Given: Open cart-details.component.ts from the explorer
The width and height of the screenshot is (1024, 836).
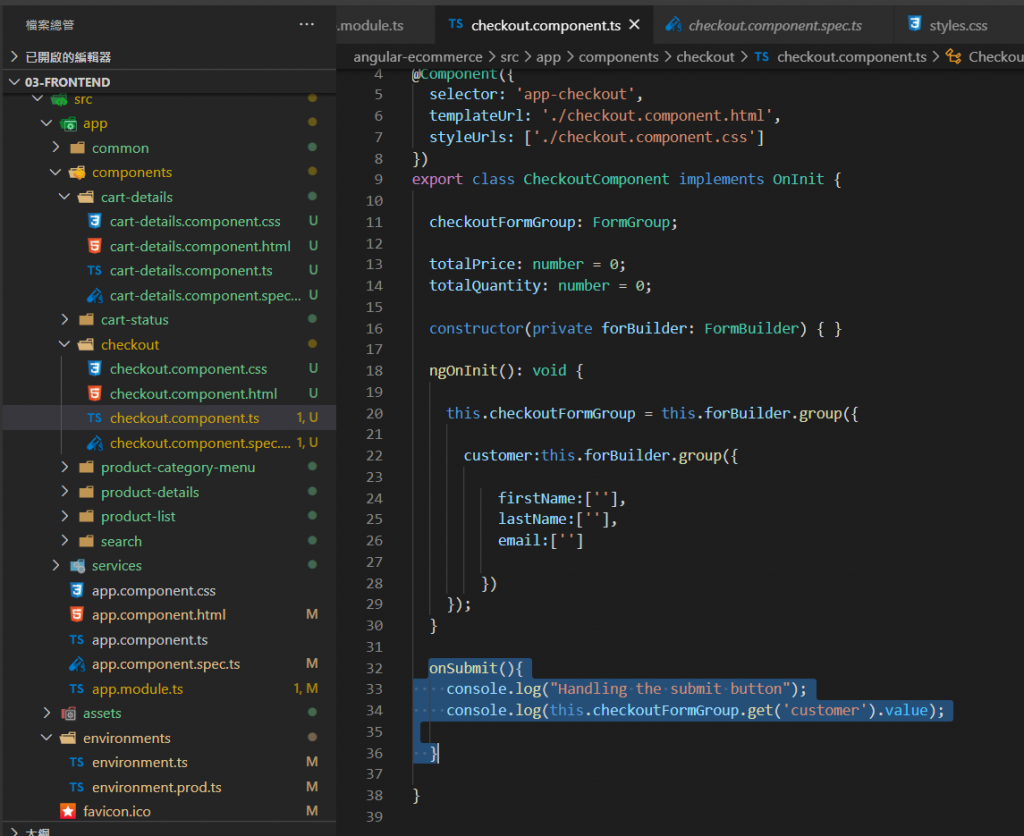Looking at the screenshot, I should click(x=190, y=271).
